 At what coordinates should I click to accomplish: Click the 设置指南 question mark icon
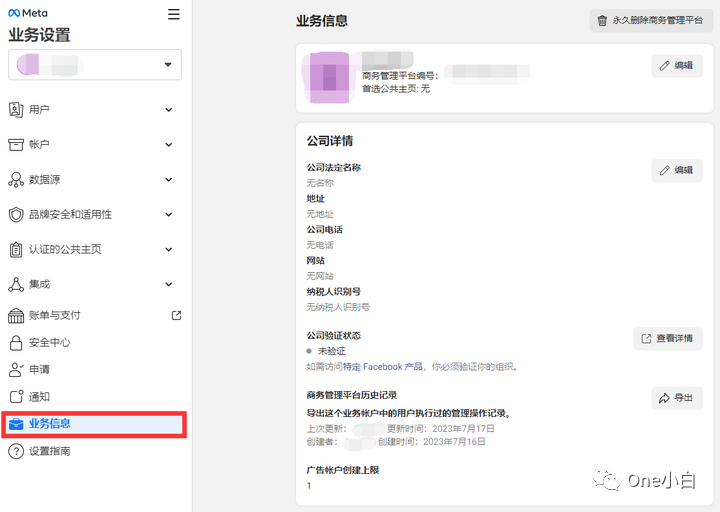pyautogui.click(x=16, y=451)
